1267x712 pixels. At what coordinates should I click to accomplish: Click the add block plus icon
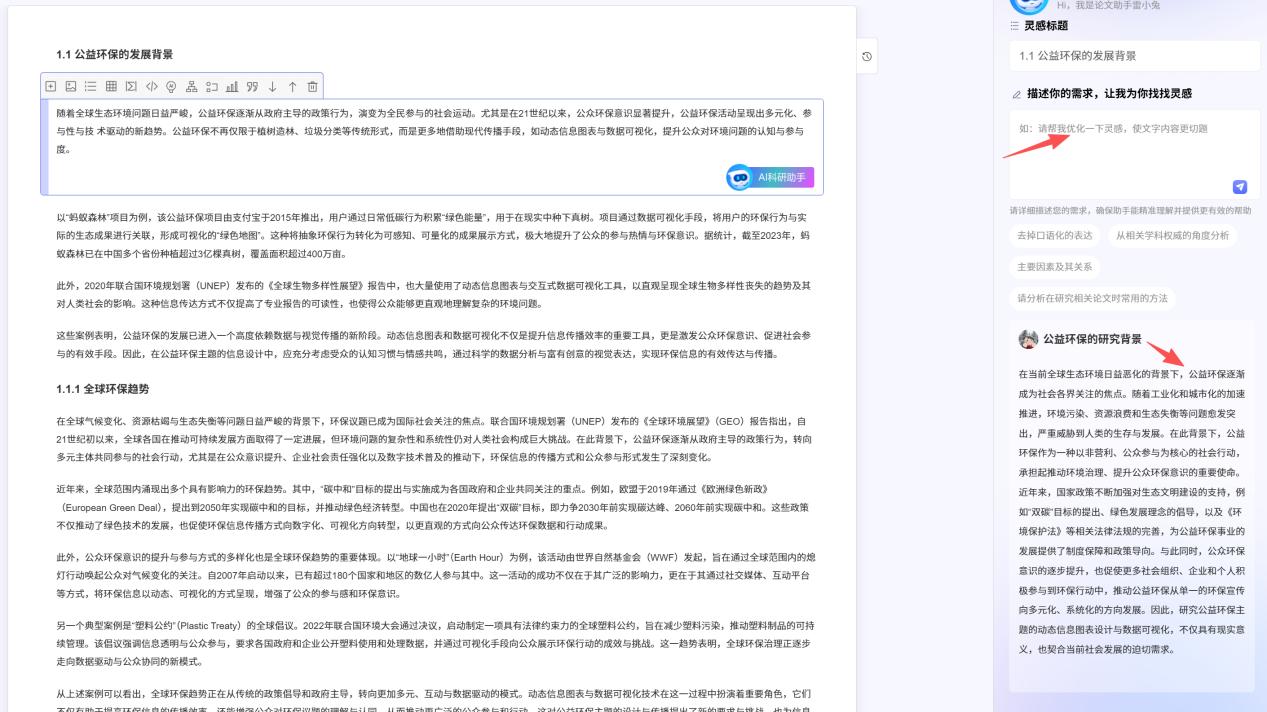(x=51, y=87)
